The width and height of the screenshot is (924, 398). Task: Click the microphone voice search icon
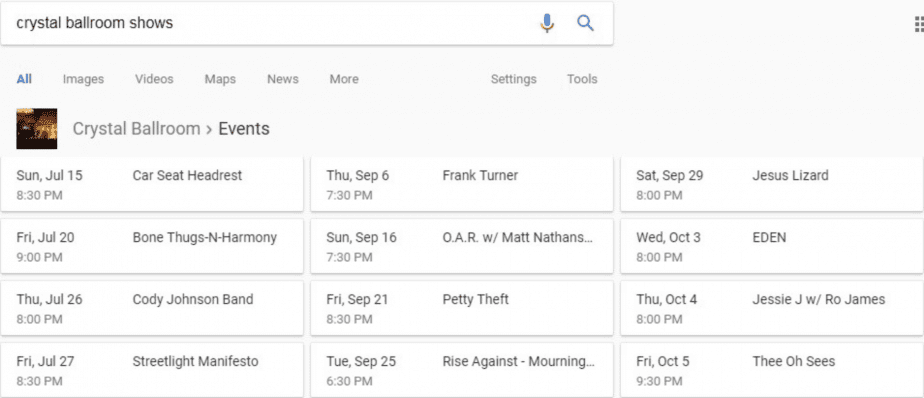point(547,23)
